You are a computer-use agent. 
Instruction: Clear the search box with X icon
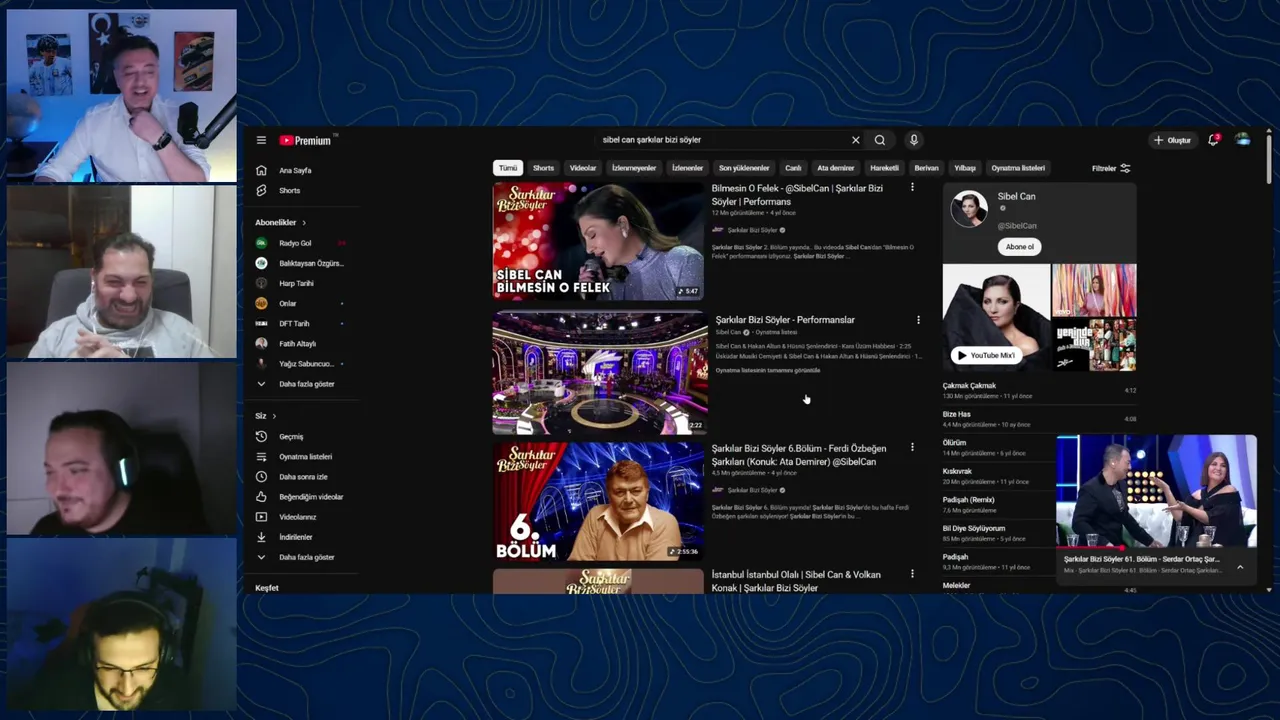[855, 140]
